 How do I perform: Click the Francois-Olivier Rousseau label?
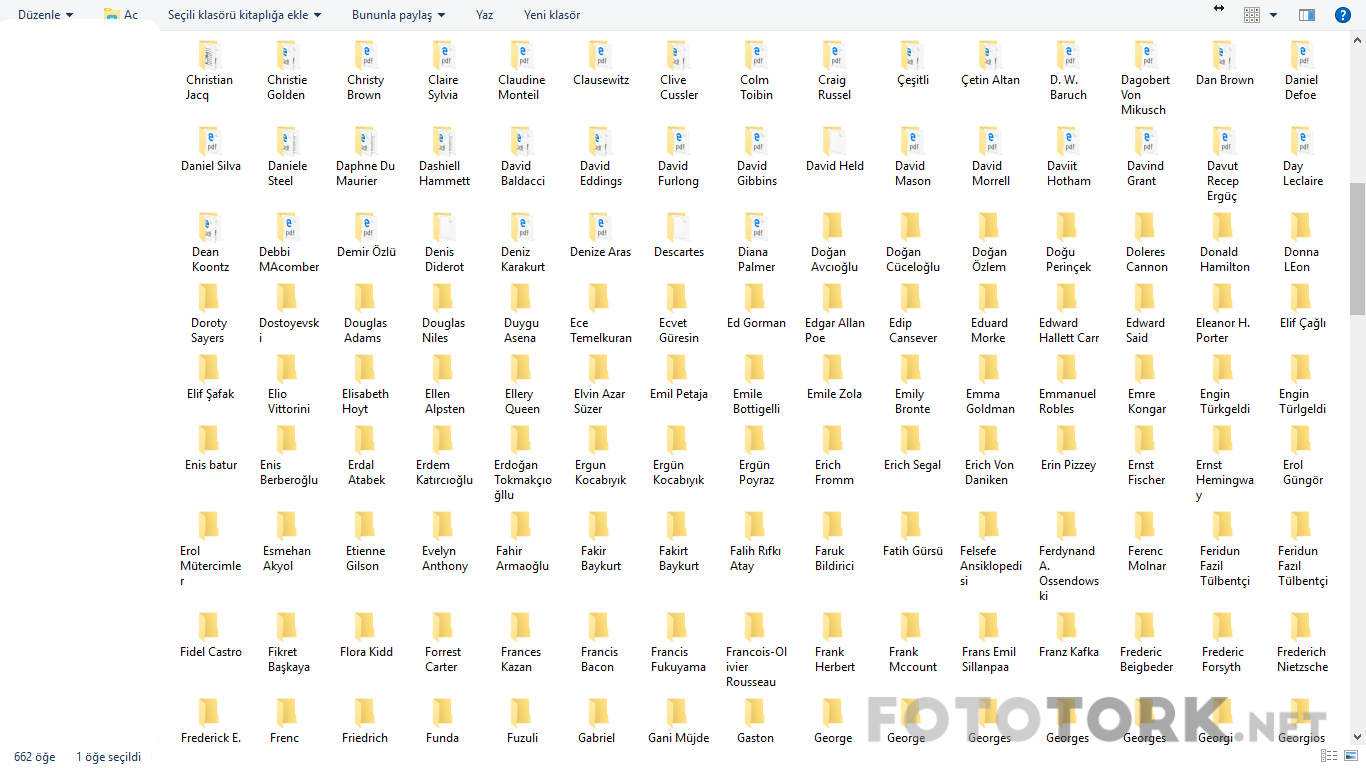click(x=755, y=667)
